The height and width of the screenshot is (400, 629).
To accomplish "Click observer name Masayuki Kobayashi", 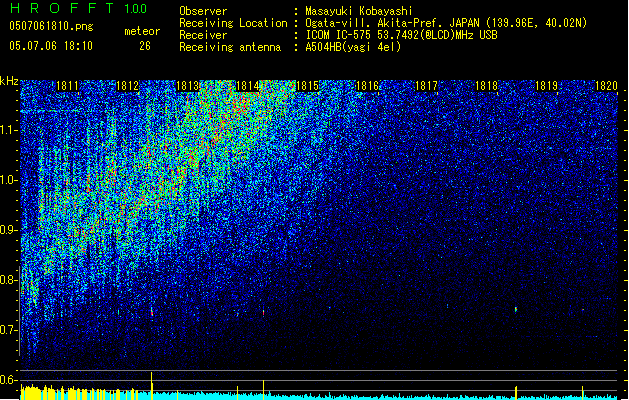I will click(x=359, y=11).
